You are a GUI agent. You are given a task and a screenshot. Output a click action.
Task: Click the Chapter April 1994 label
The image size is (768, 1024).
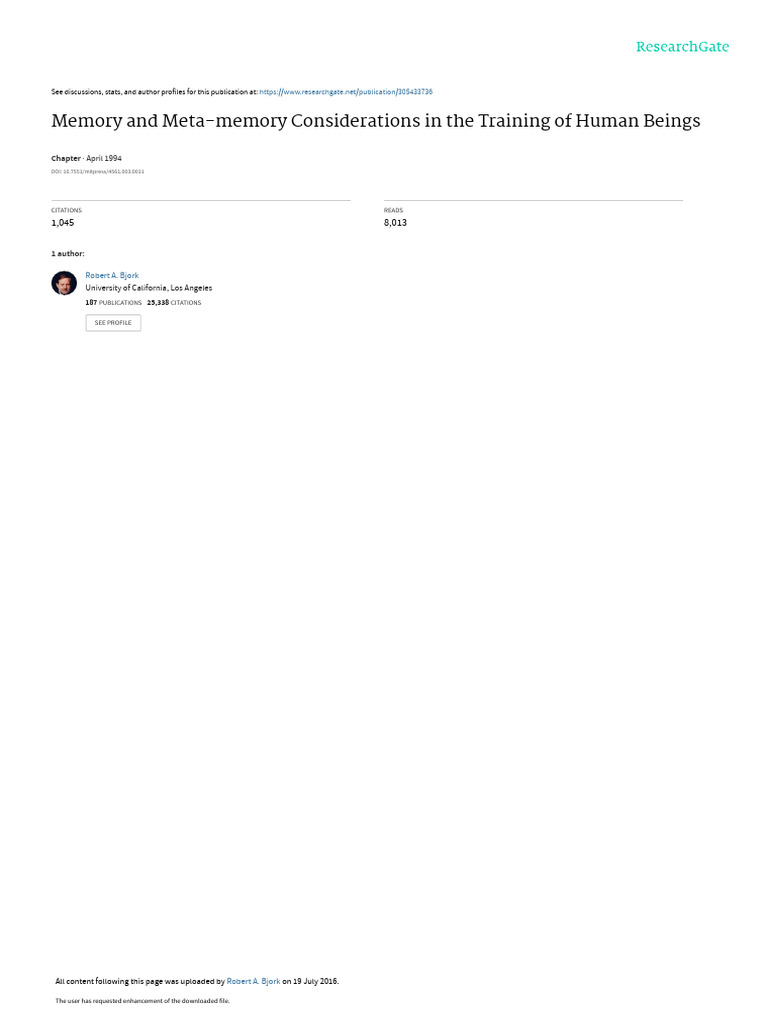pos(86,158)
